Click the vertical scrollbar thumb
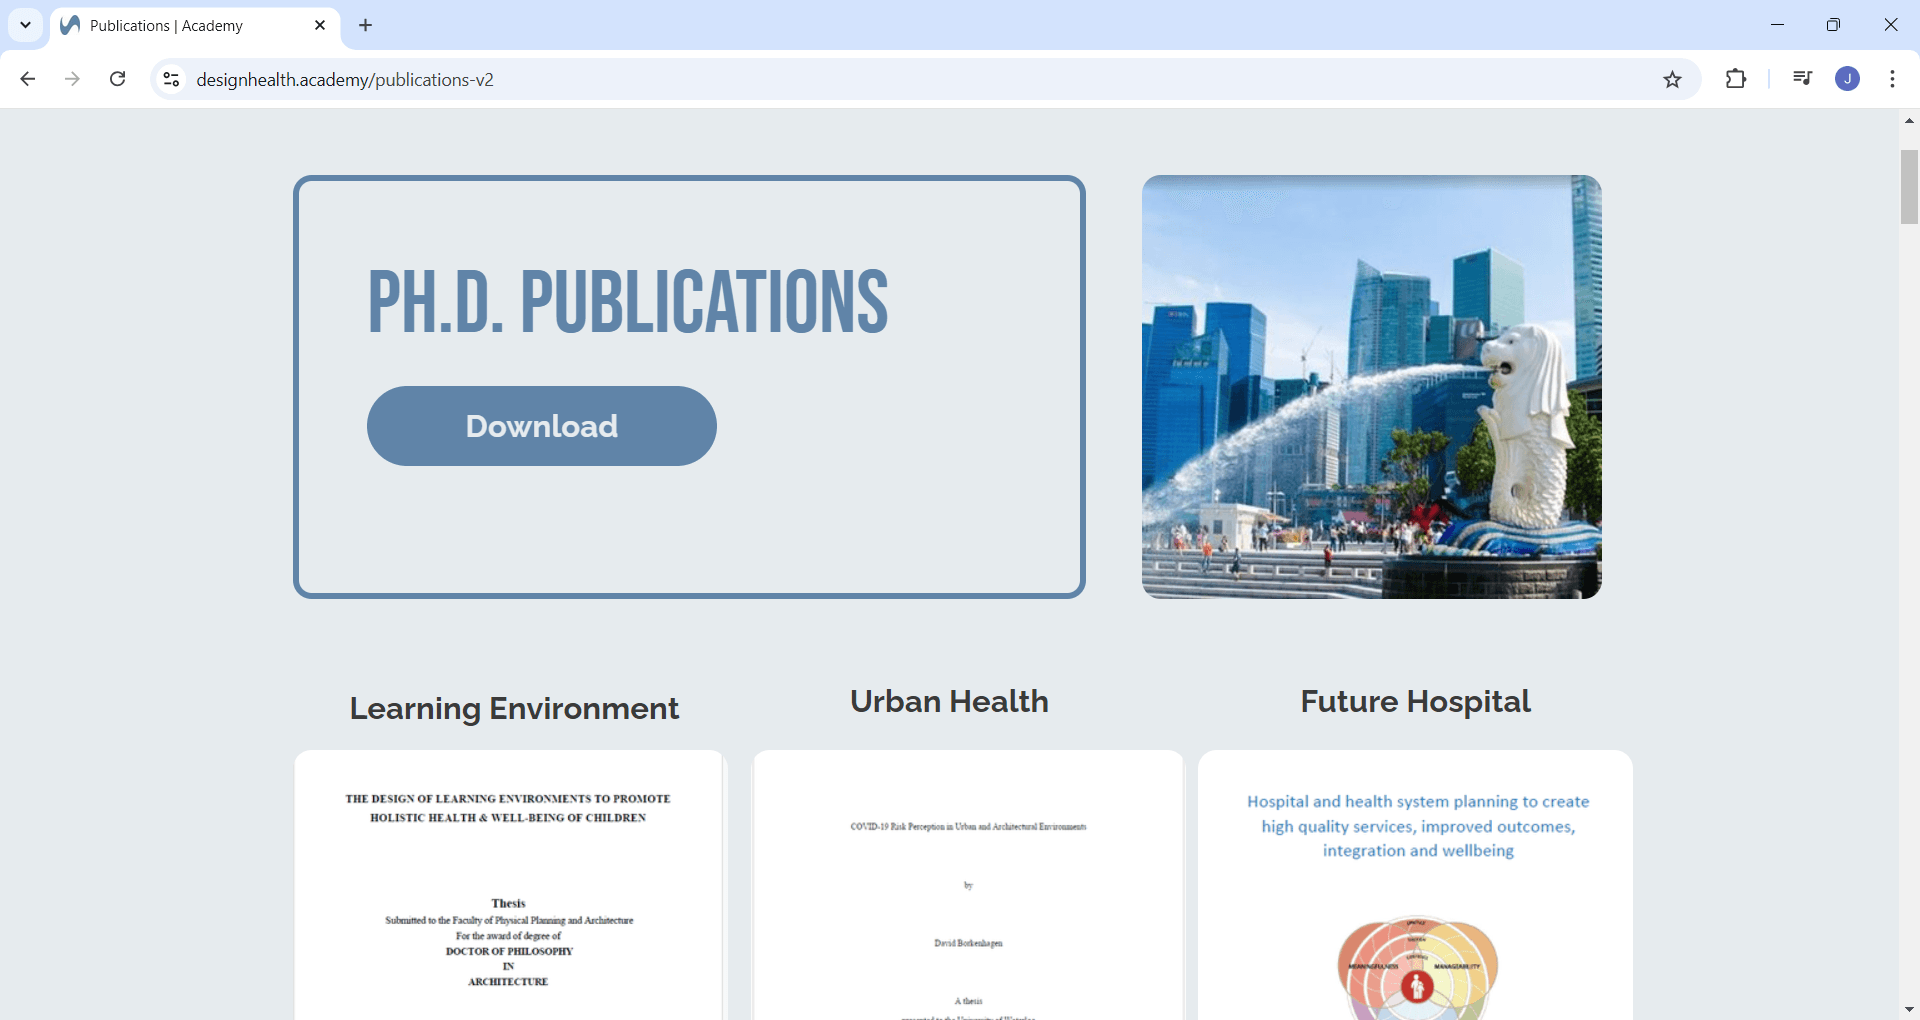1920x1020 pixels. tap(1909, 187)
